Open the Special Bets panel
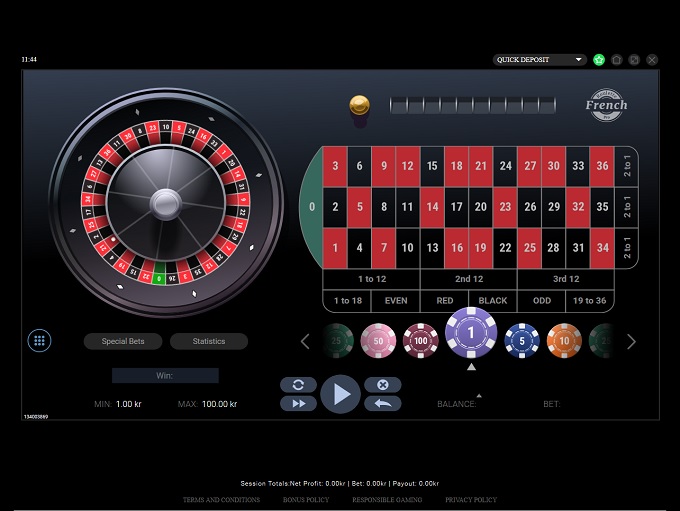Viewport: 680px width, 511px height. point(123,341)
